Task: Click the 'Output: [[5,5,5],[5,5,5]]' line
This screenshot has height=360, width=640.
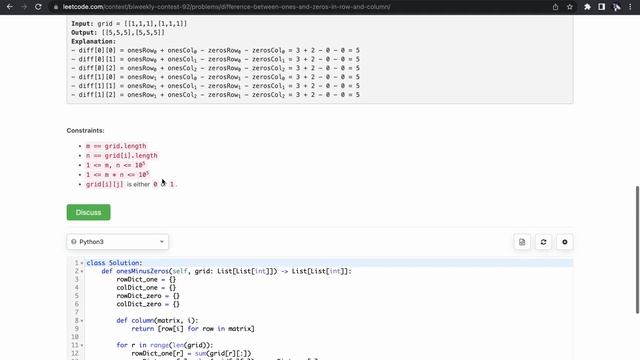Action: click(x=118, y=33)
